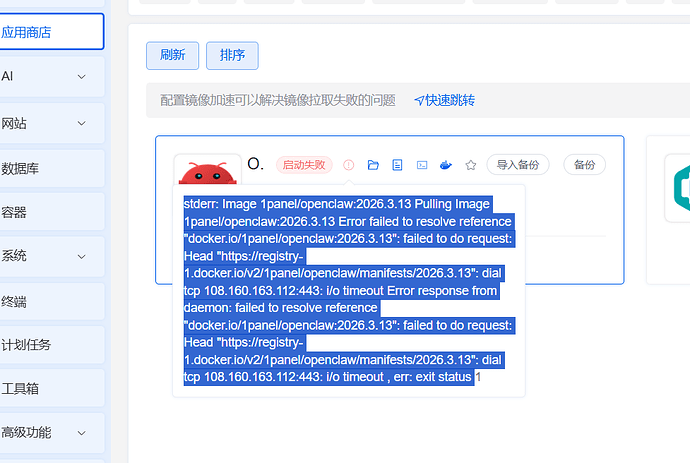Viewport: 690px width, 463px height.
Task: Click the 导入备份 button
Action: tap(518, 165)
